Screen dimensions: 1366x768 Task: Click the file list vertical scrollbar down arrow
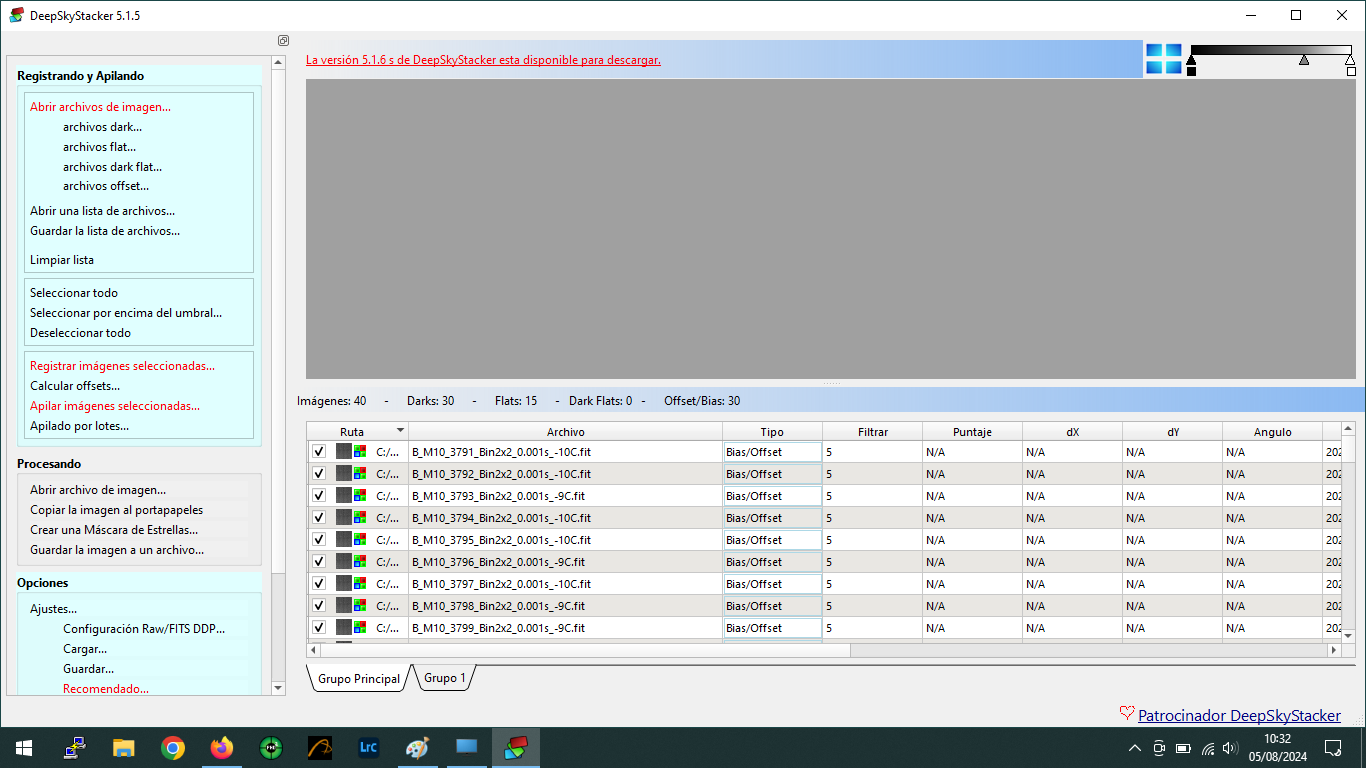point(1347,635)
